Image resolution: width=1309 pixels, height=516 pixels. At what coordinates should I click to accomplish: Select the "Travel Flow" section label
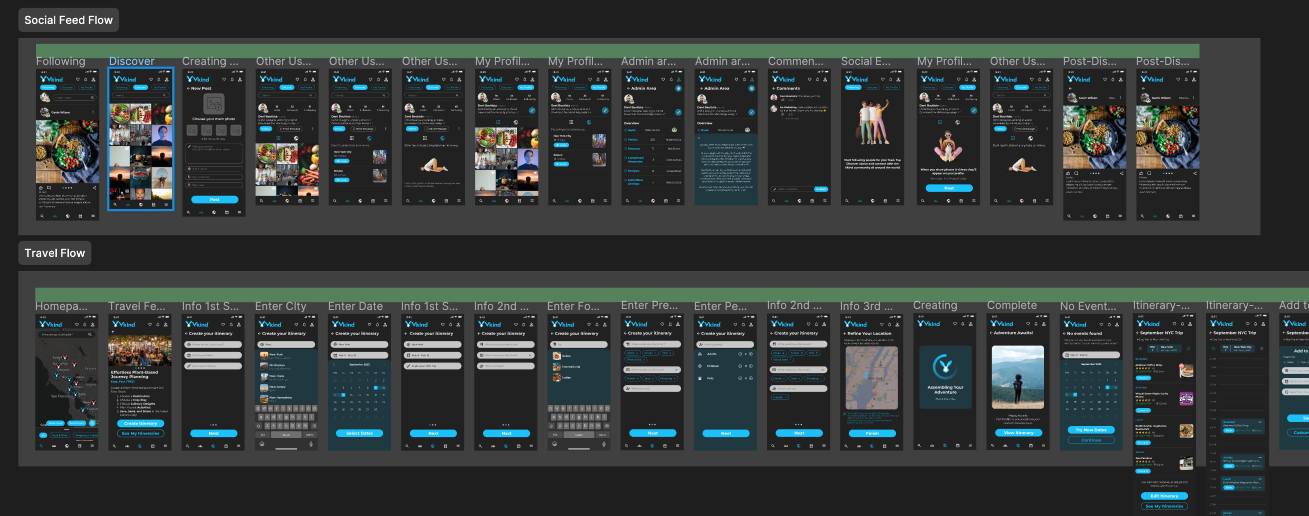click(55, 253)
